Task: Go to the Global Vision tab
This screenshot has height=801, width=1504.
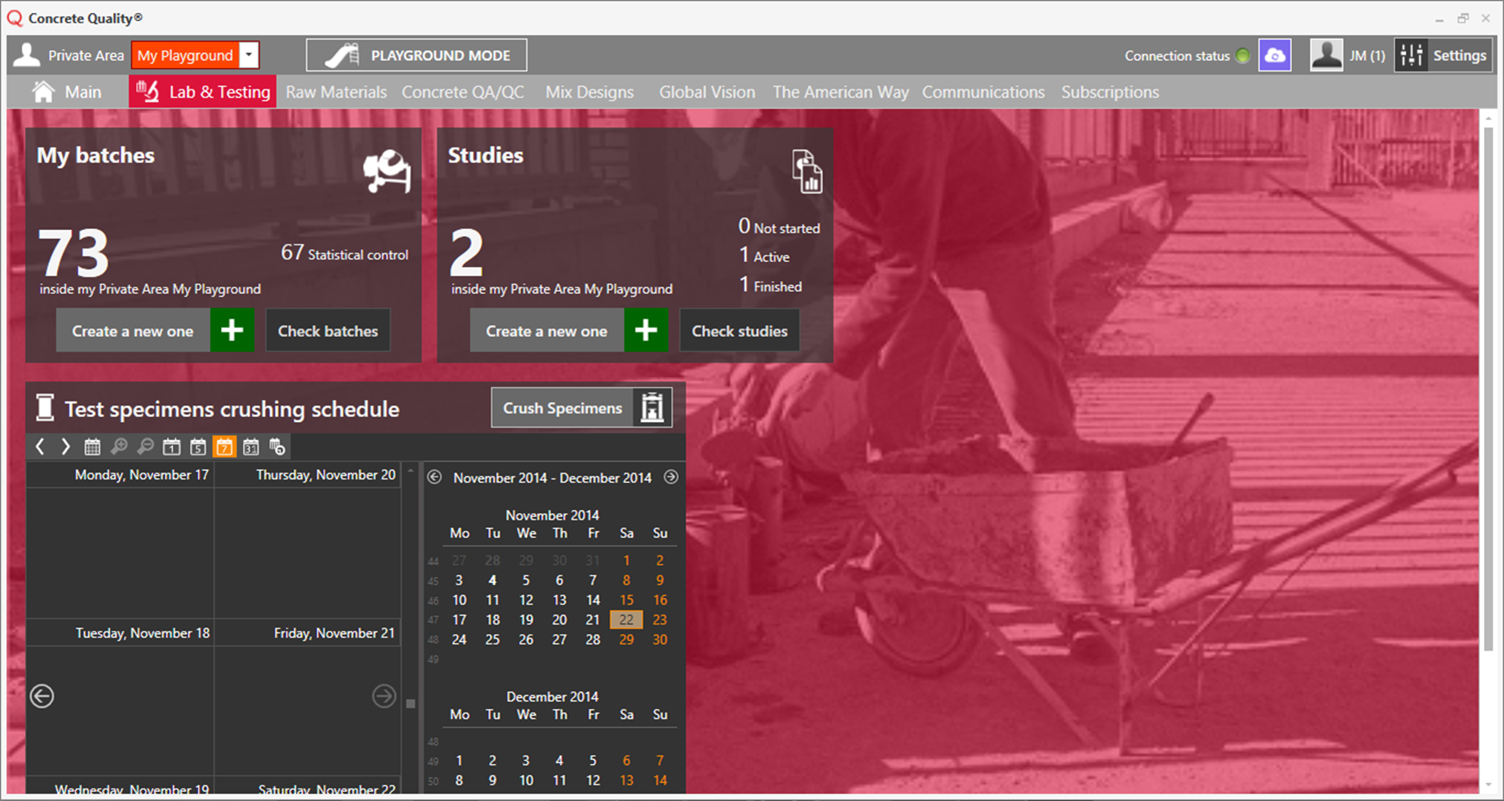Action: pyautogui.click(x=707, y=92)
